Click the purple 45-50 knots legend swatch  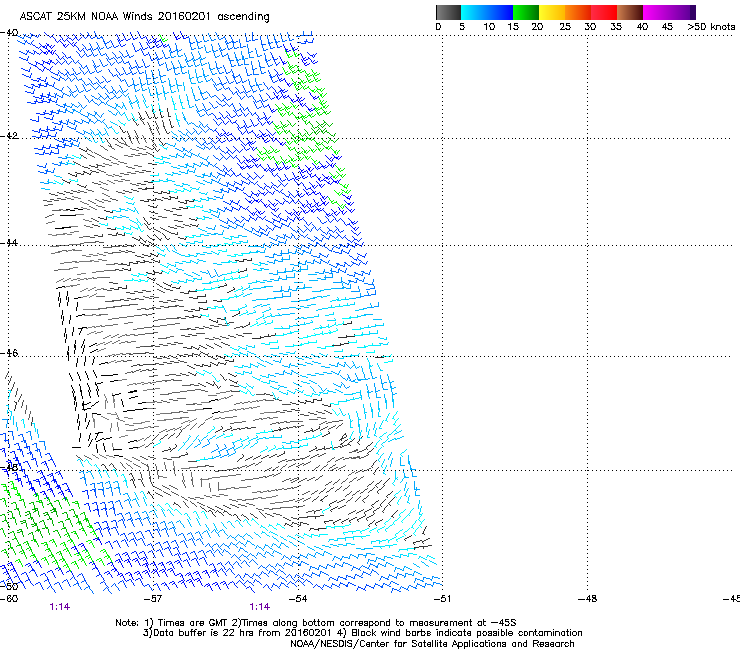tap(682, 12)
